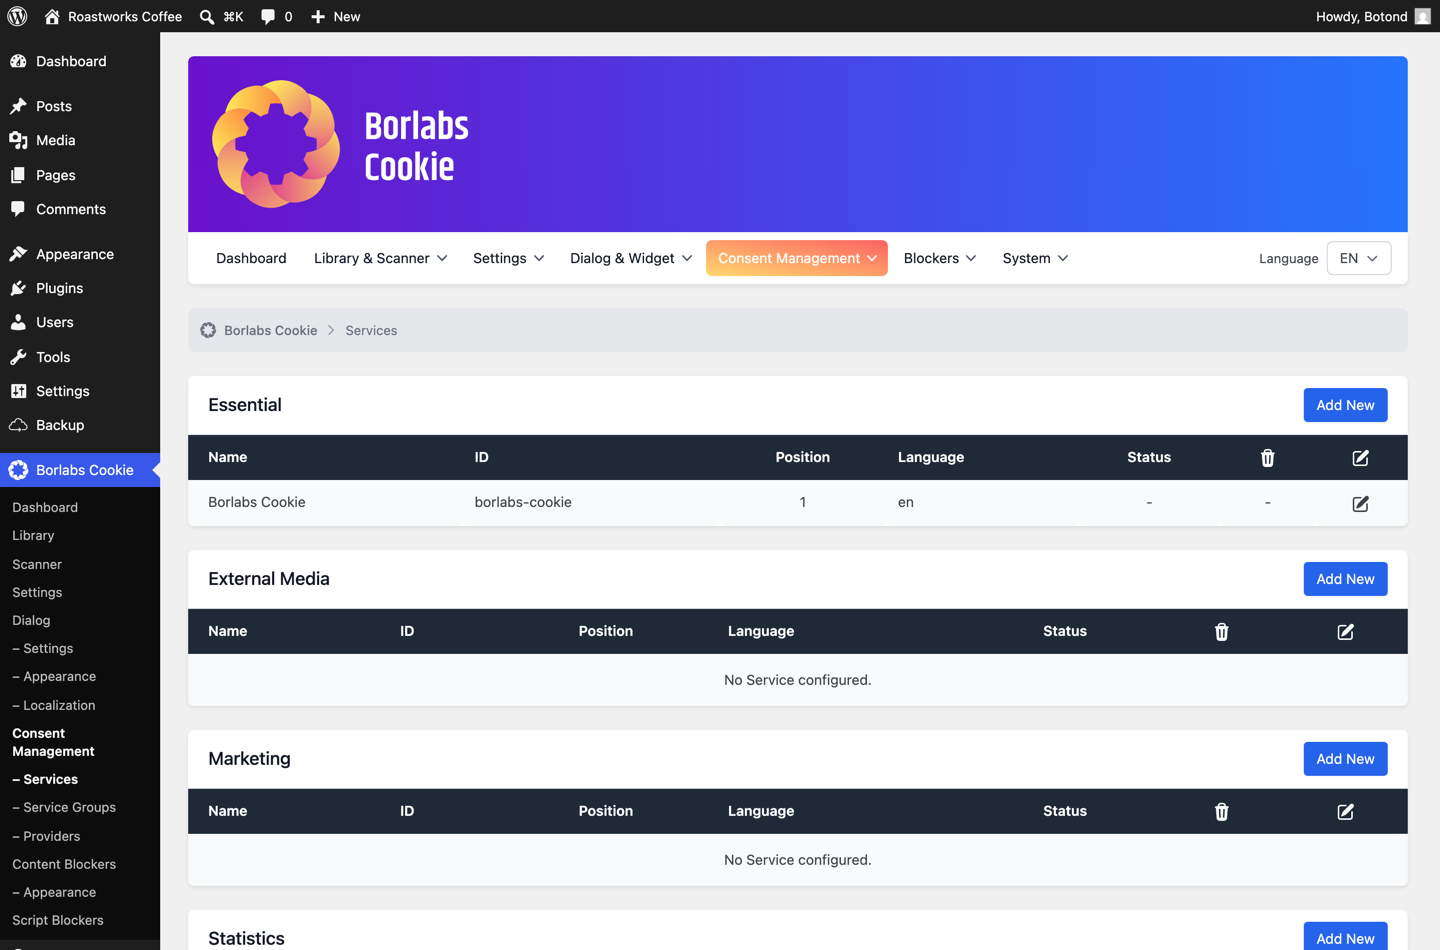
Task: Open Providers submenu item
Action: click(46, 836)
